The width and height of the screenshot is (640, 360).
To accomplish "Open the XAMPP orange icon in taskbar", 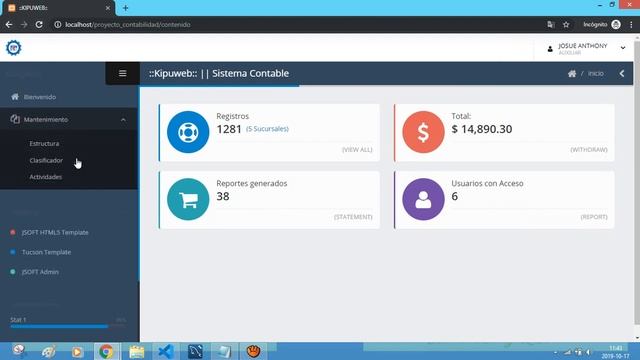I will coord(253,351).
